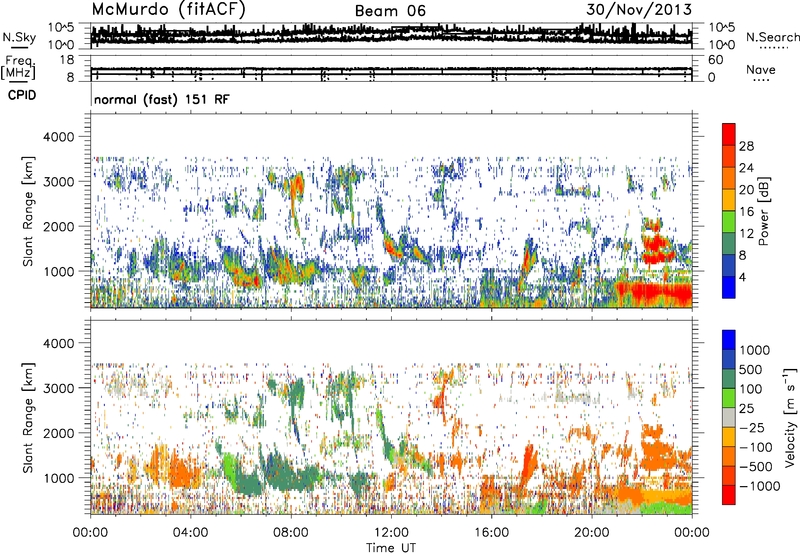Click the CPID label
Image resolution: width=800 pixels, height=554 pixels.
[x=22, y=95]
